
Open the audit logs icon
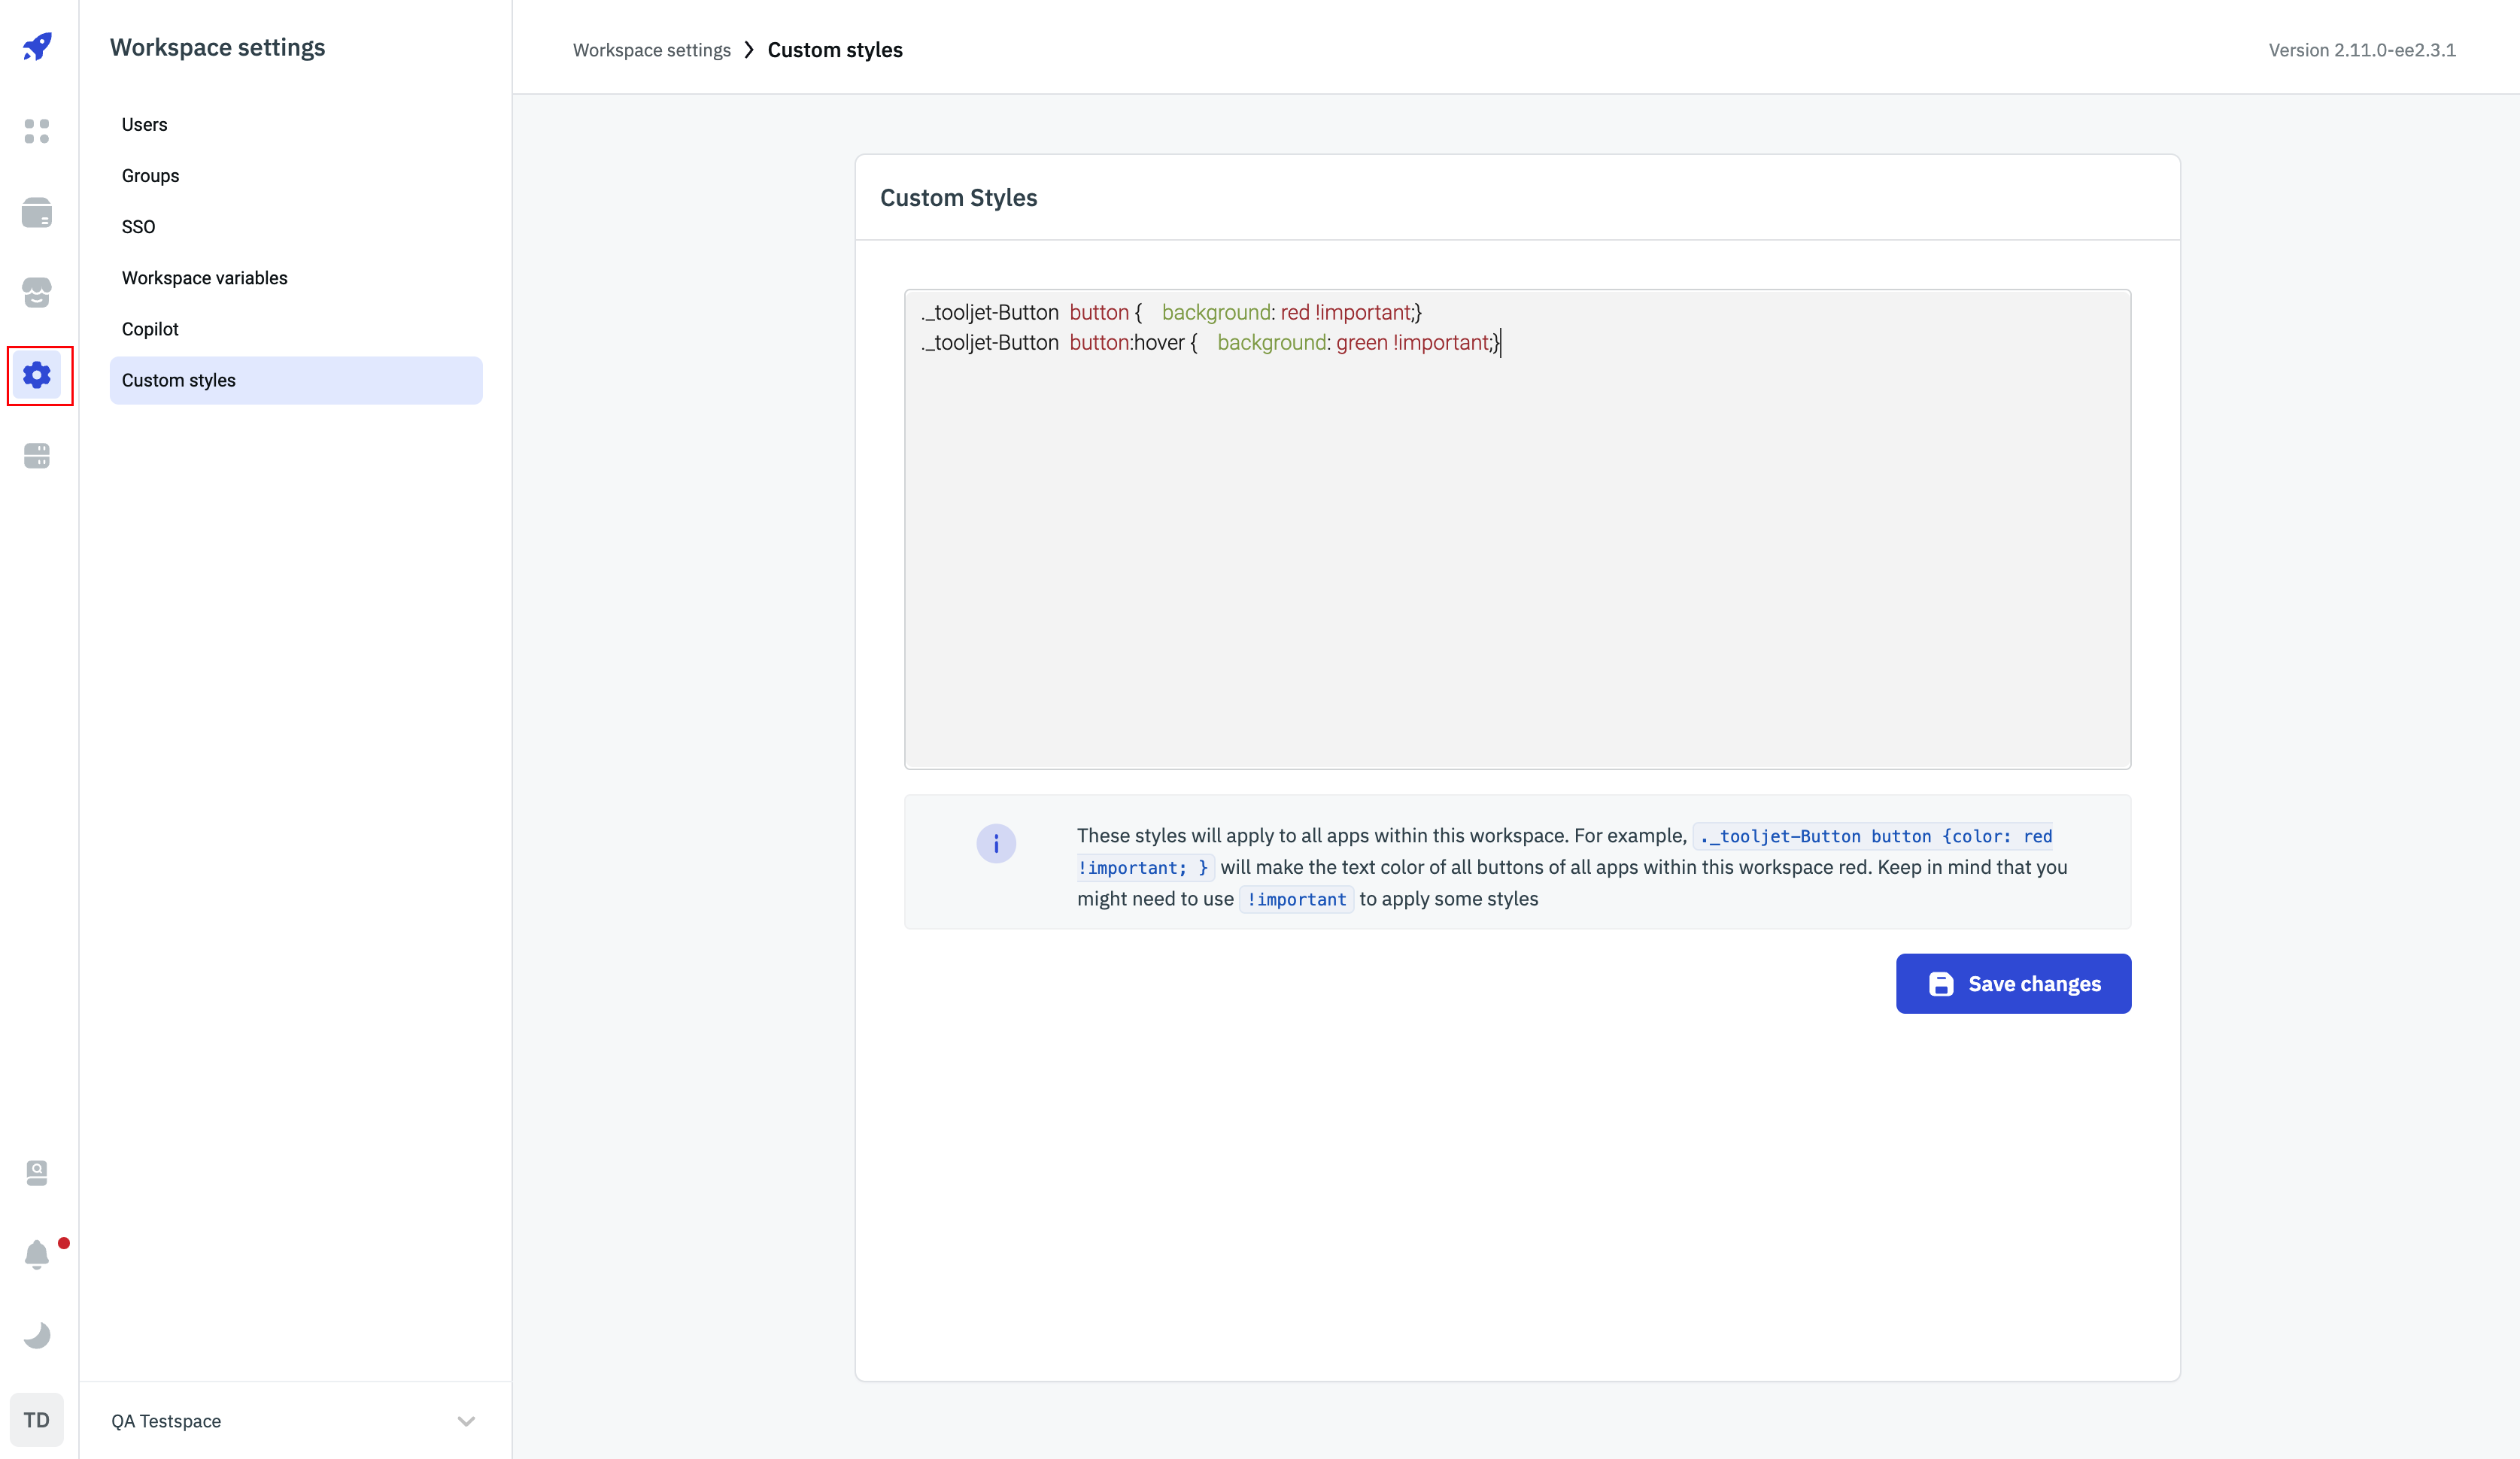pos(37,1172)
